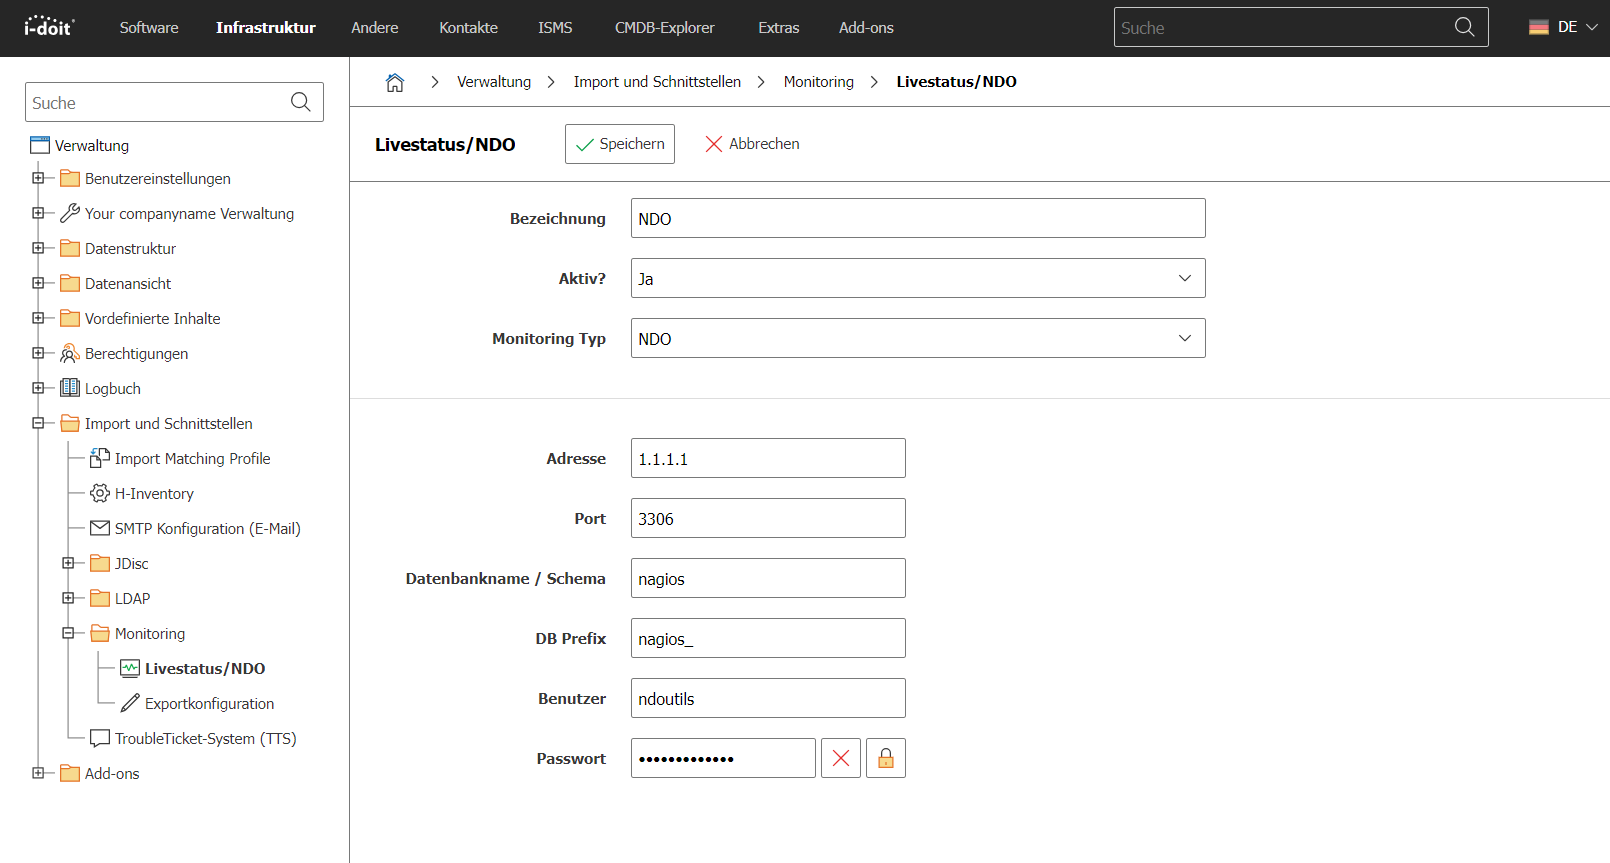Click the Livestatus/NDO monitor icon
1610x863 pixels.
[130, 668]
